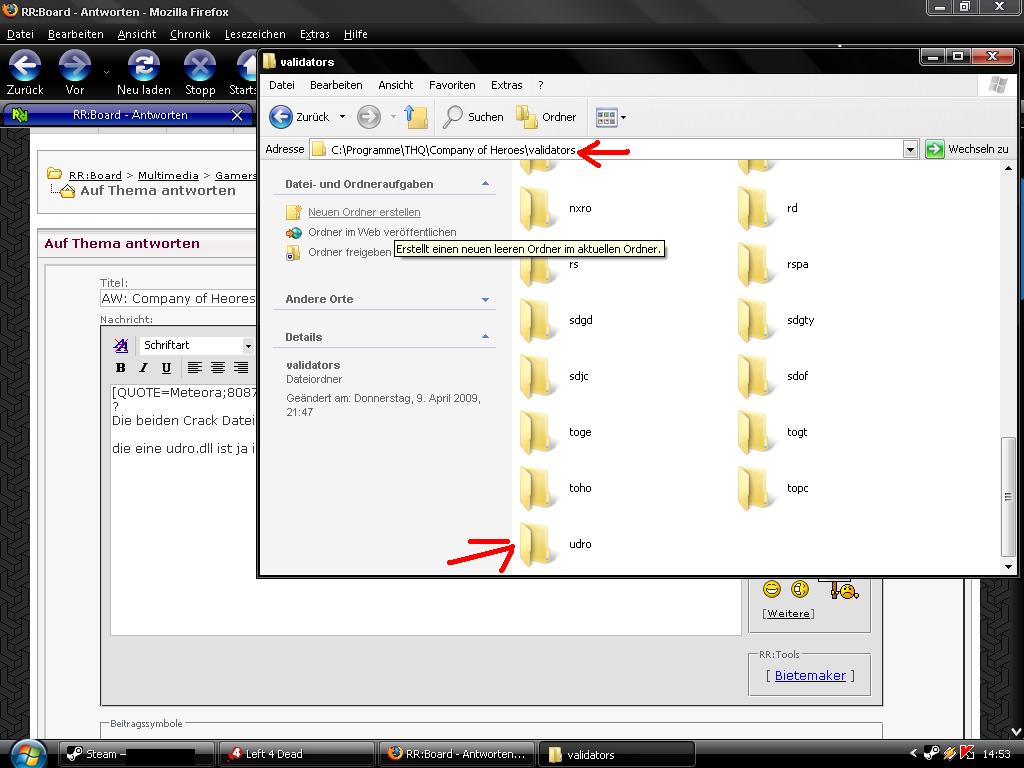Click Firefox Zurück back button
This screenshot has height=768, width=1024.
(x=25, y=73)
